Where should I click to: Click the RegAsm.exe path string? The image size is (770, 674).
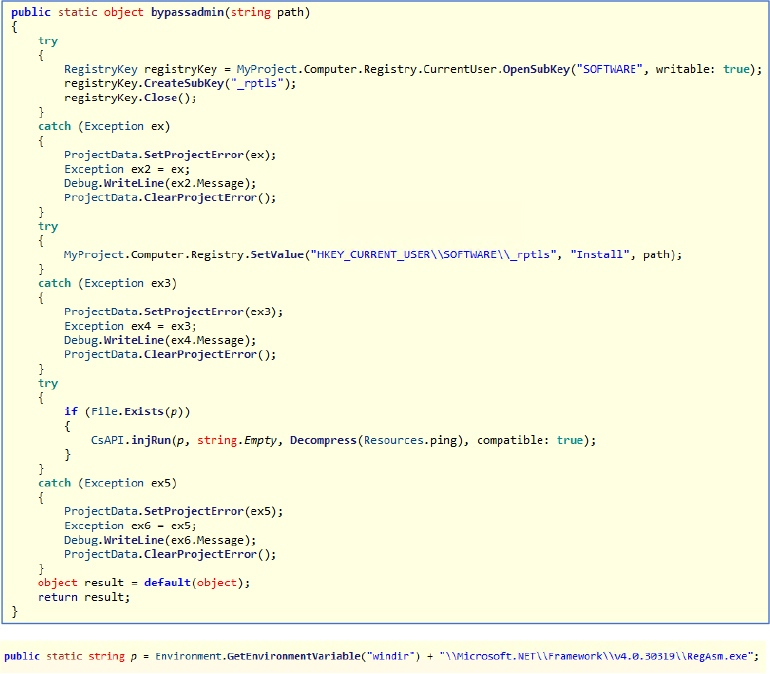(596, 656)
